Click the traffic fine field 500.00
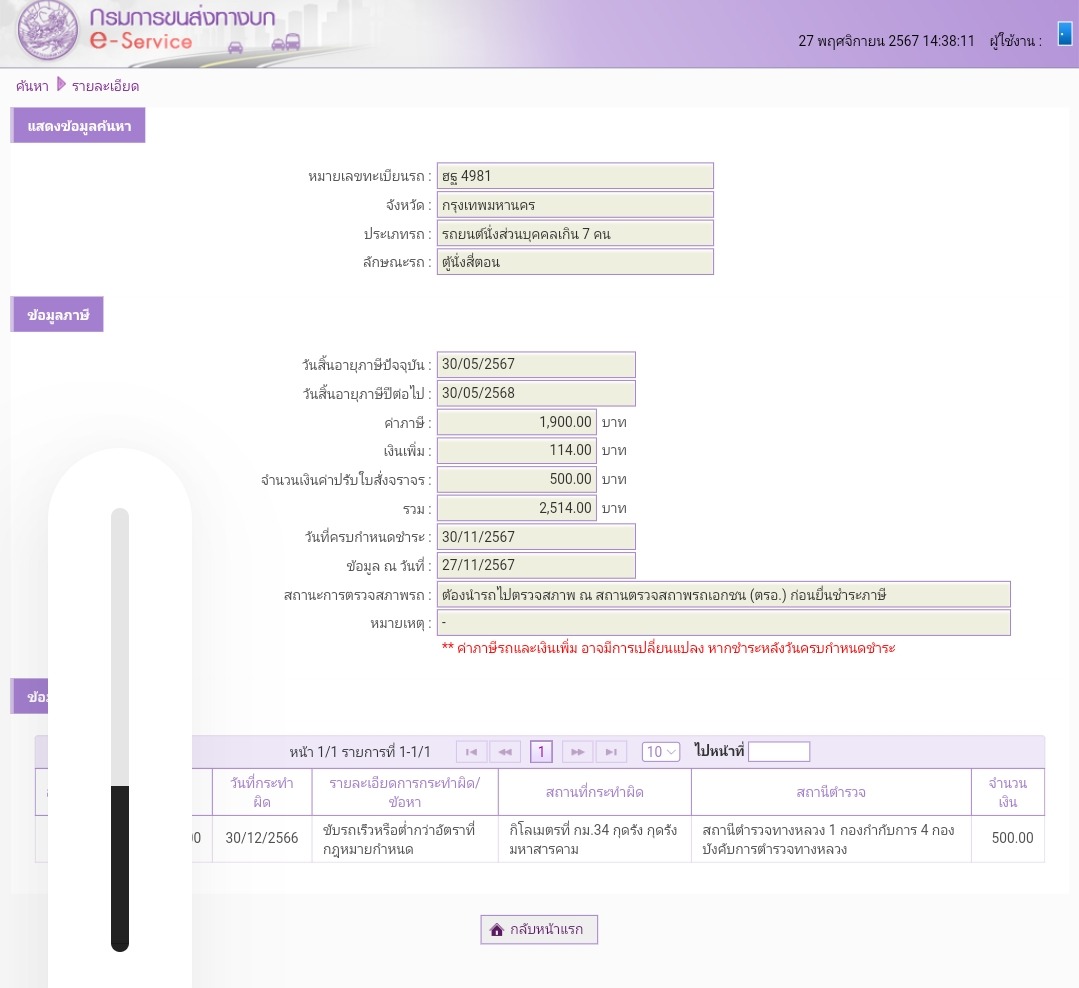1079x988 pixels. [x=517, y=479]
